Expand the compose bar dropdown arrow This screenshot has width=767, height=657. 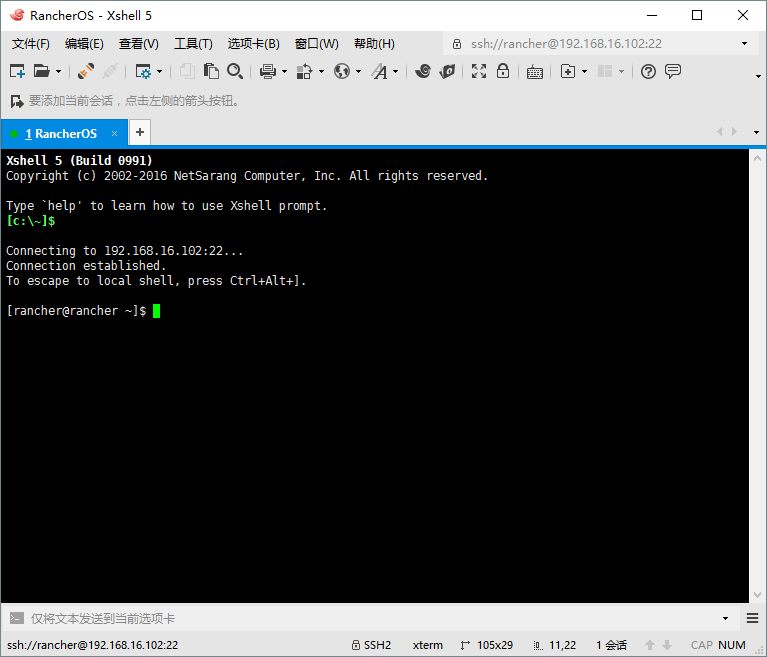coord(725,619)
